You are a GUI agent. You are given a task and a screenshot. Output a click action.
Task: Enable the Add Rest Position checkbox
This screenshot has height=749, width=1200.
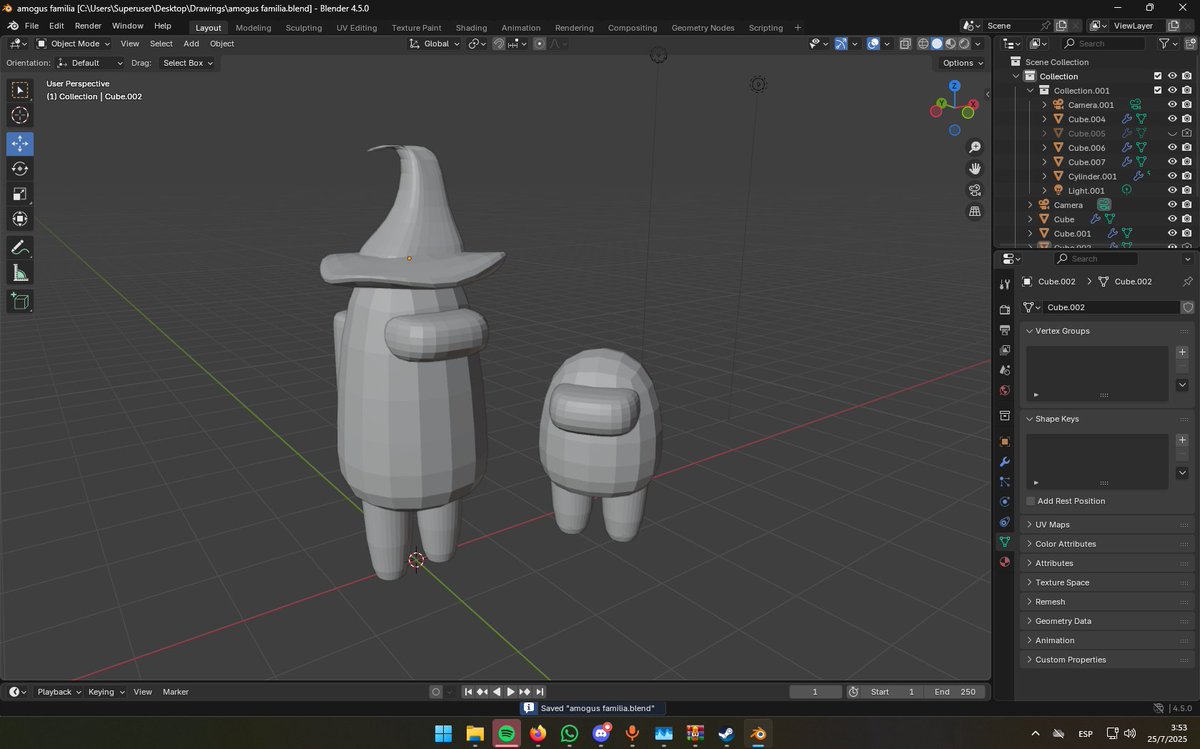coord(1031,501)
